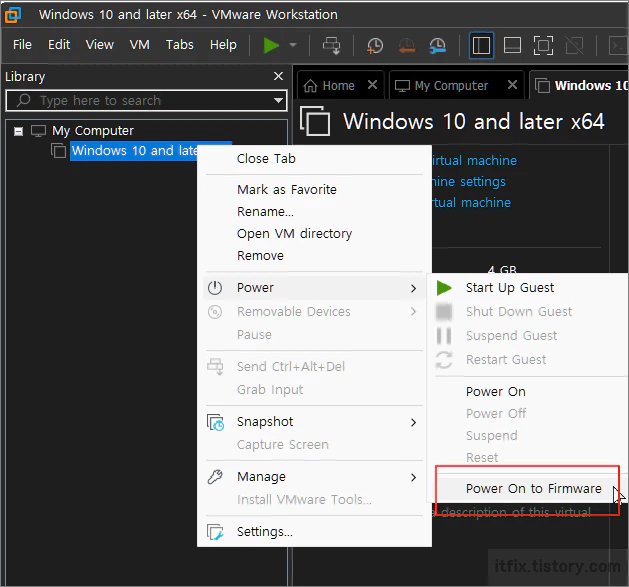Take a snapshot with the clock-plus toolbar icon
This screenshot has width=629, height=587.
point(375,45)
